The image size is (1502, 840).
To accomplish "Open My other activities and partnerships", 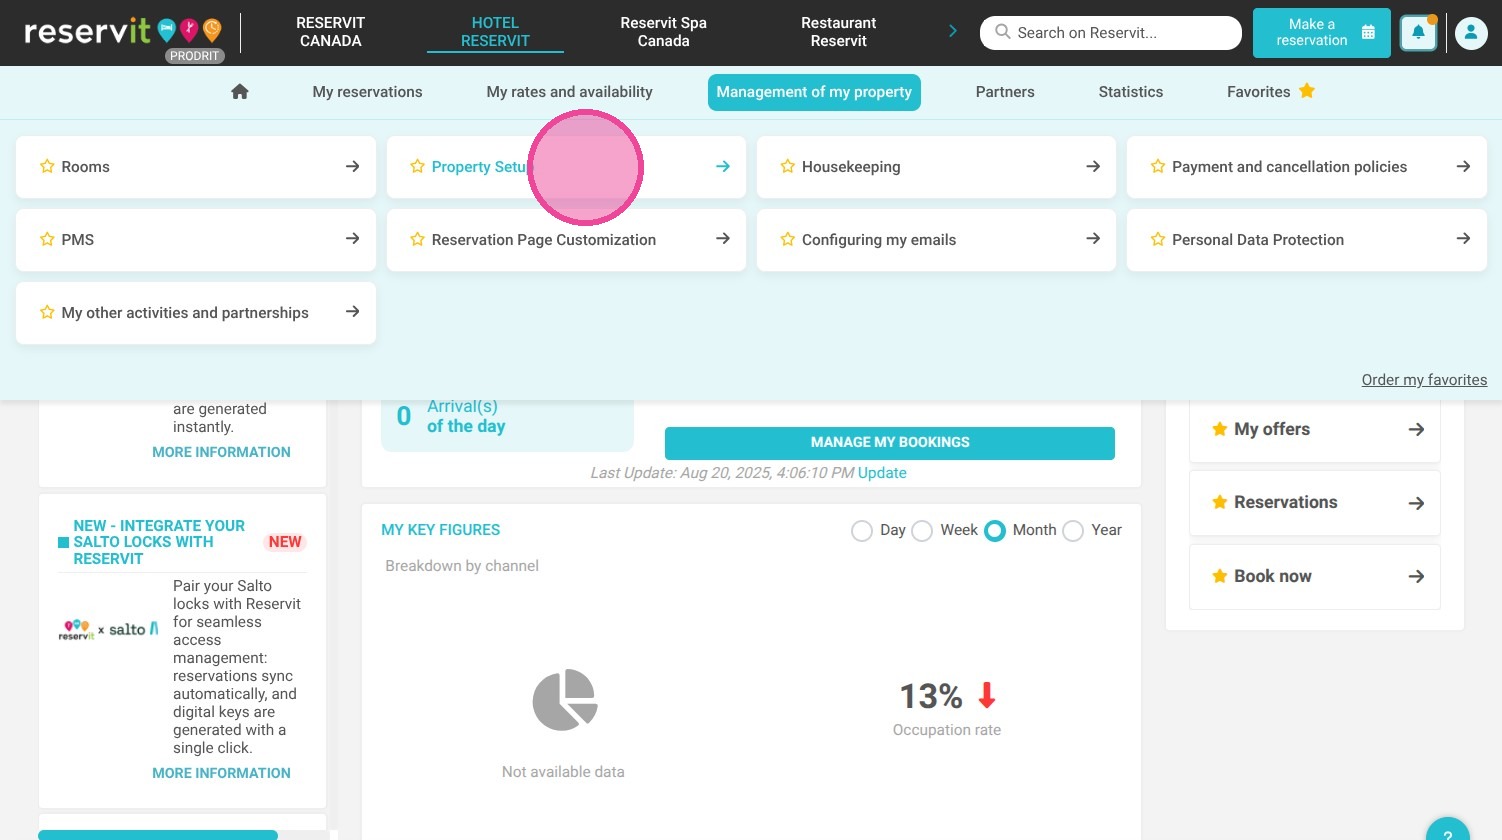I will (196, 313).
